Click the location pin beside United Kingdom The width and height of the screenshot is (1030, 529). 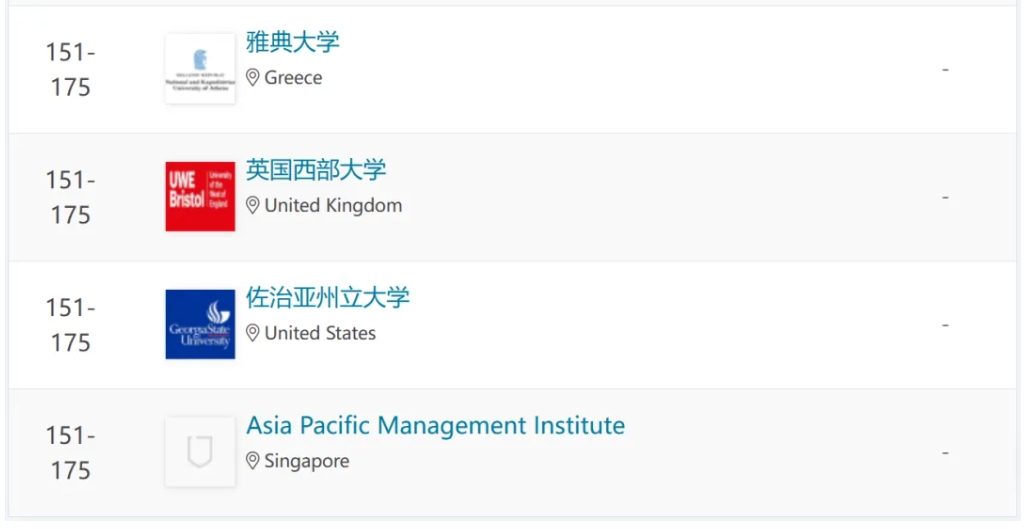[x=253, y=206]
